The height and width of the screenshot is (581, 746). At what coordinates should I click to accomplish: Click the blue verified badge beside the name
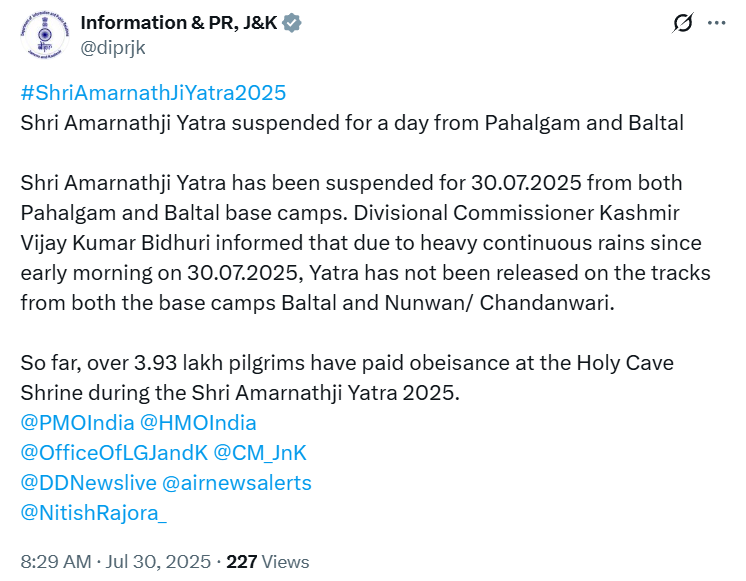[292, 23]
